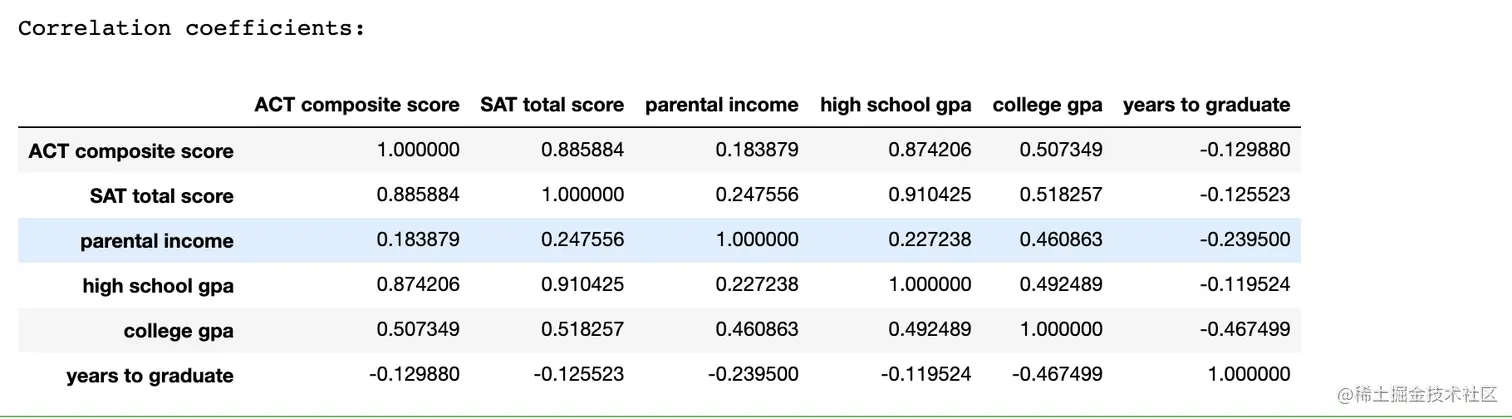Viewport: 1512px width, 419px height.
Task: Select the college gpa row label
Action: (179, 331)
